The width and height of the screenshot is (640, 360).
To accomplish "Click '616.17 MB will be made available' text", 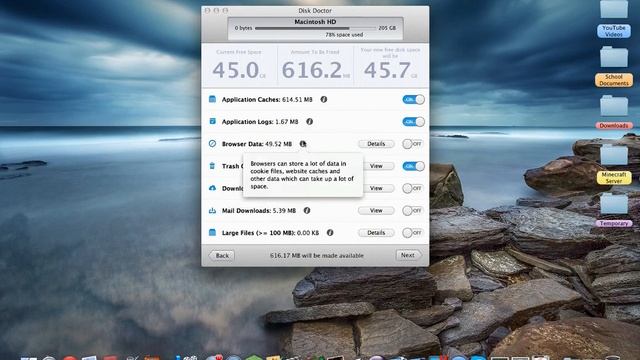I will point(317,256).
